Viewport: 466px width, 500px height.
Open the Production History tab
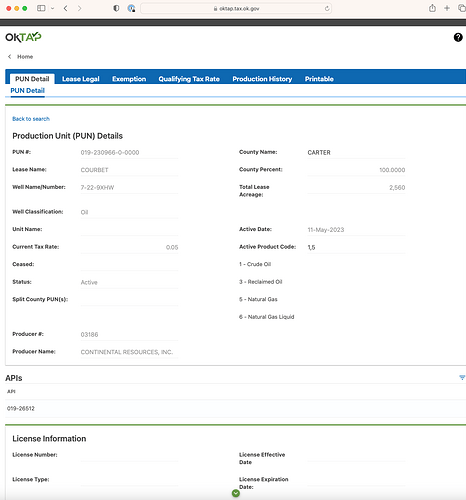(x=262, y=79)
